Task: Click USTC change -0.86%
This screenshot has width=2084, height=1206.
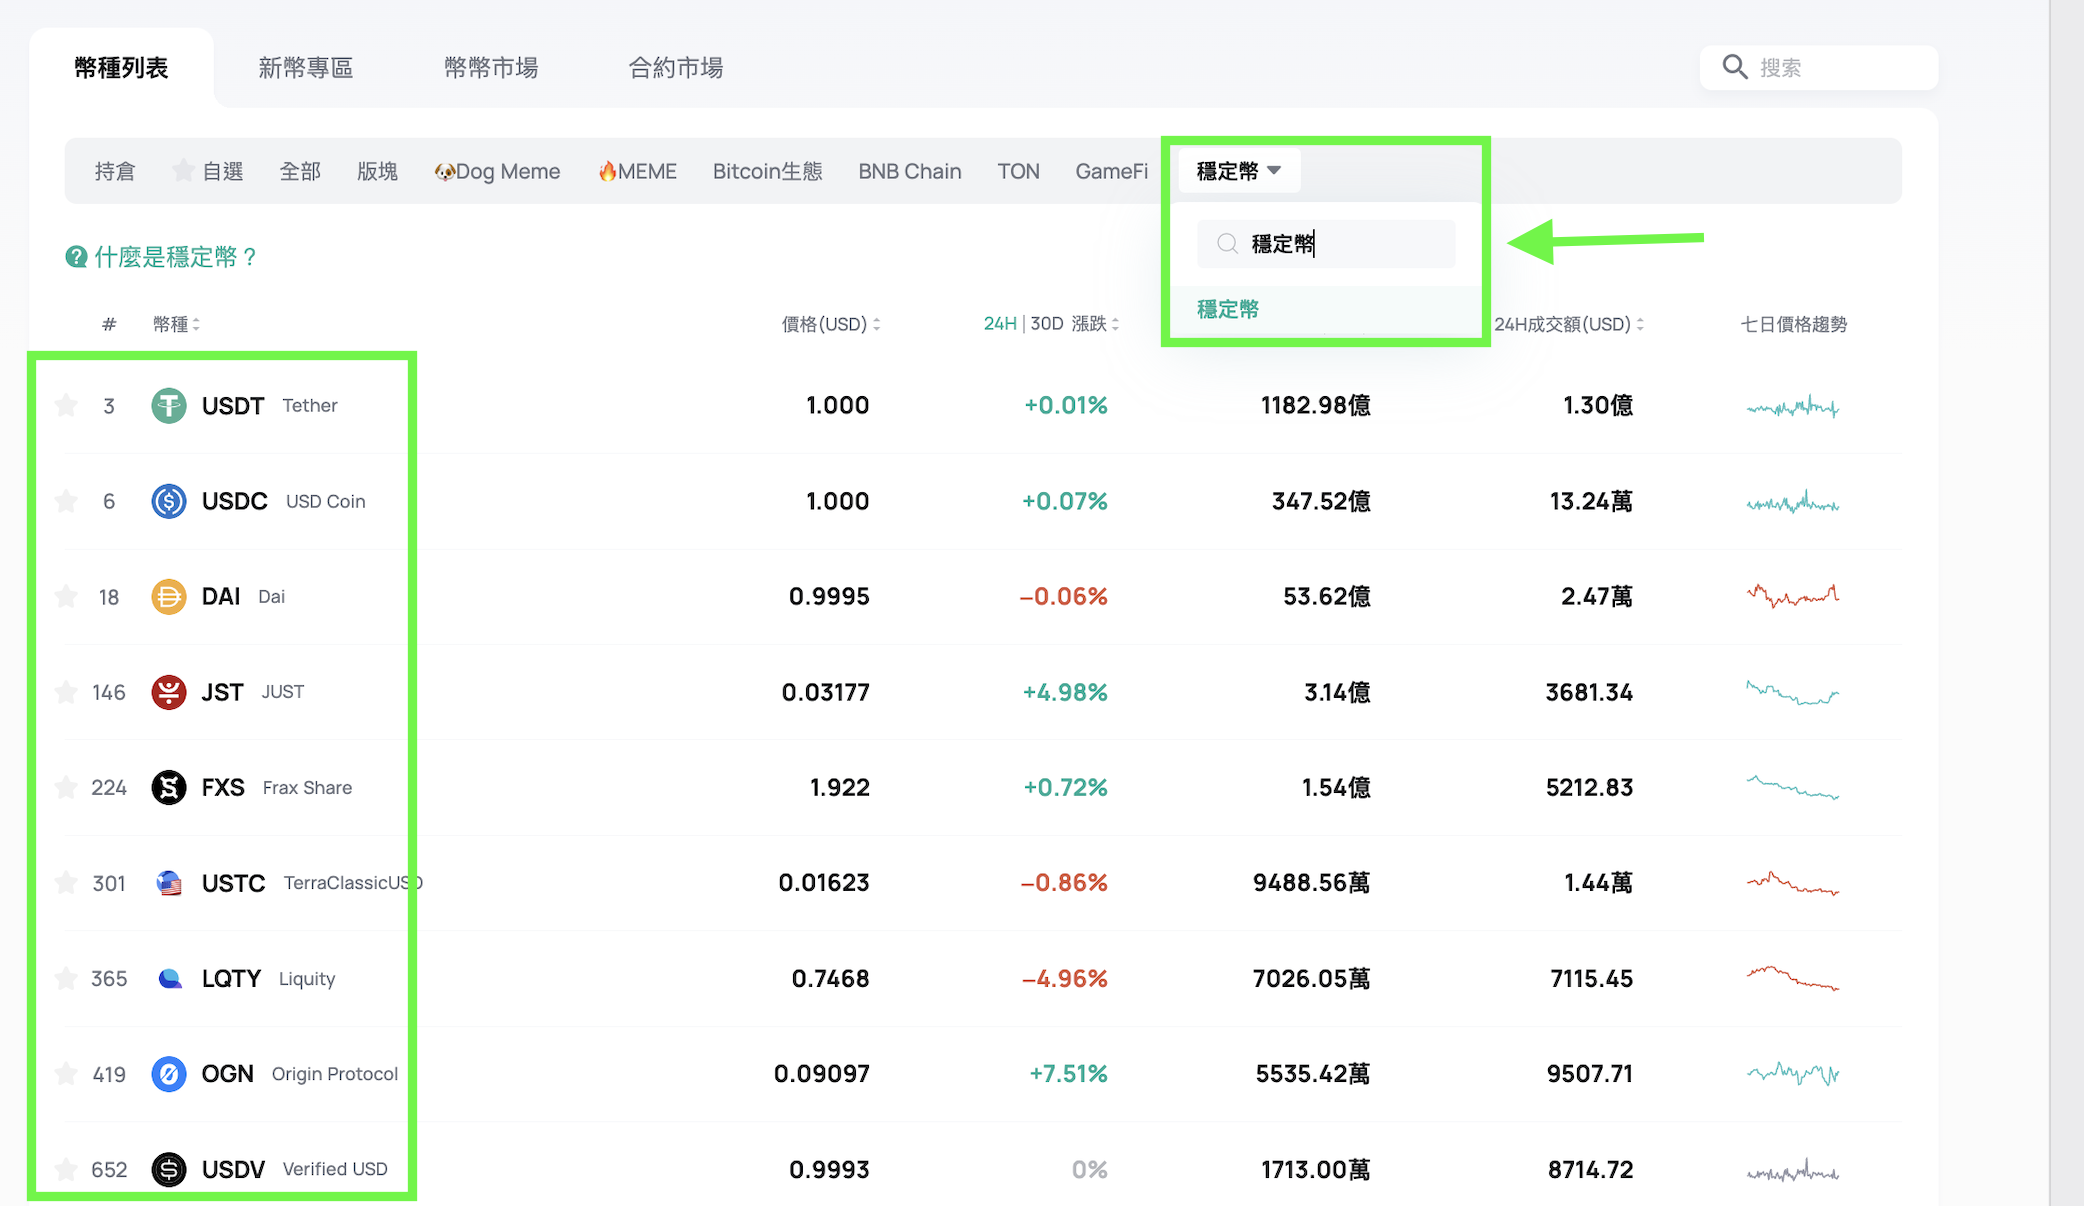Action: pyautogui.click(x=1063, y=883)
